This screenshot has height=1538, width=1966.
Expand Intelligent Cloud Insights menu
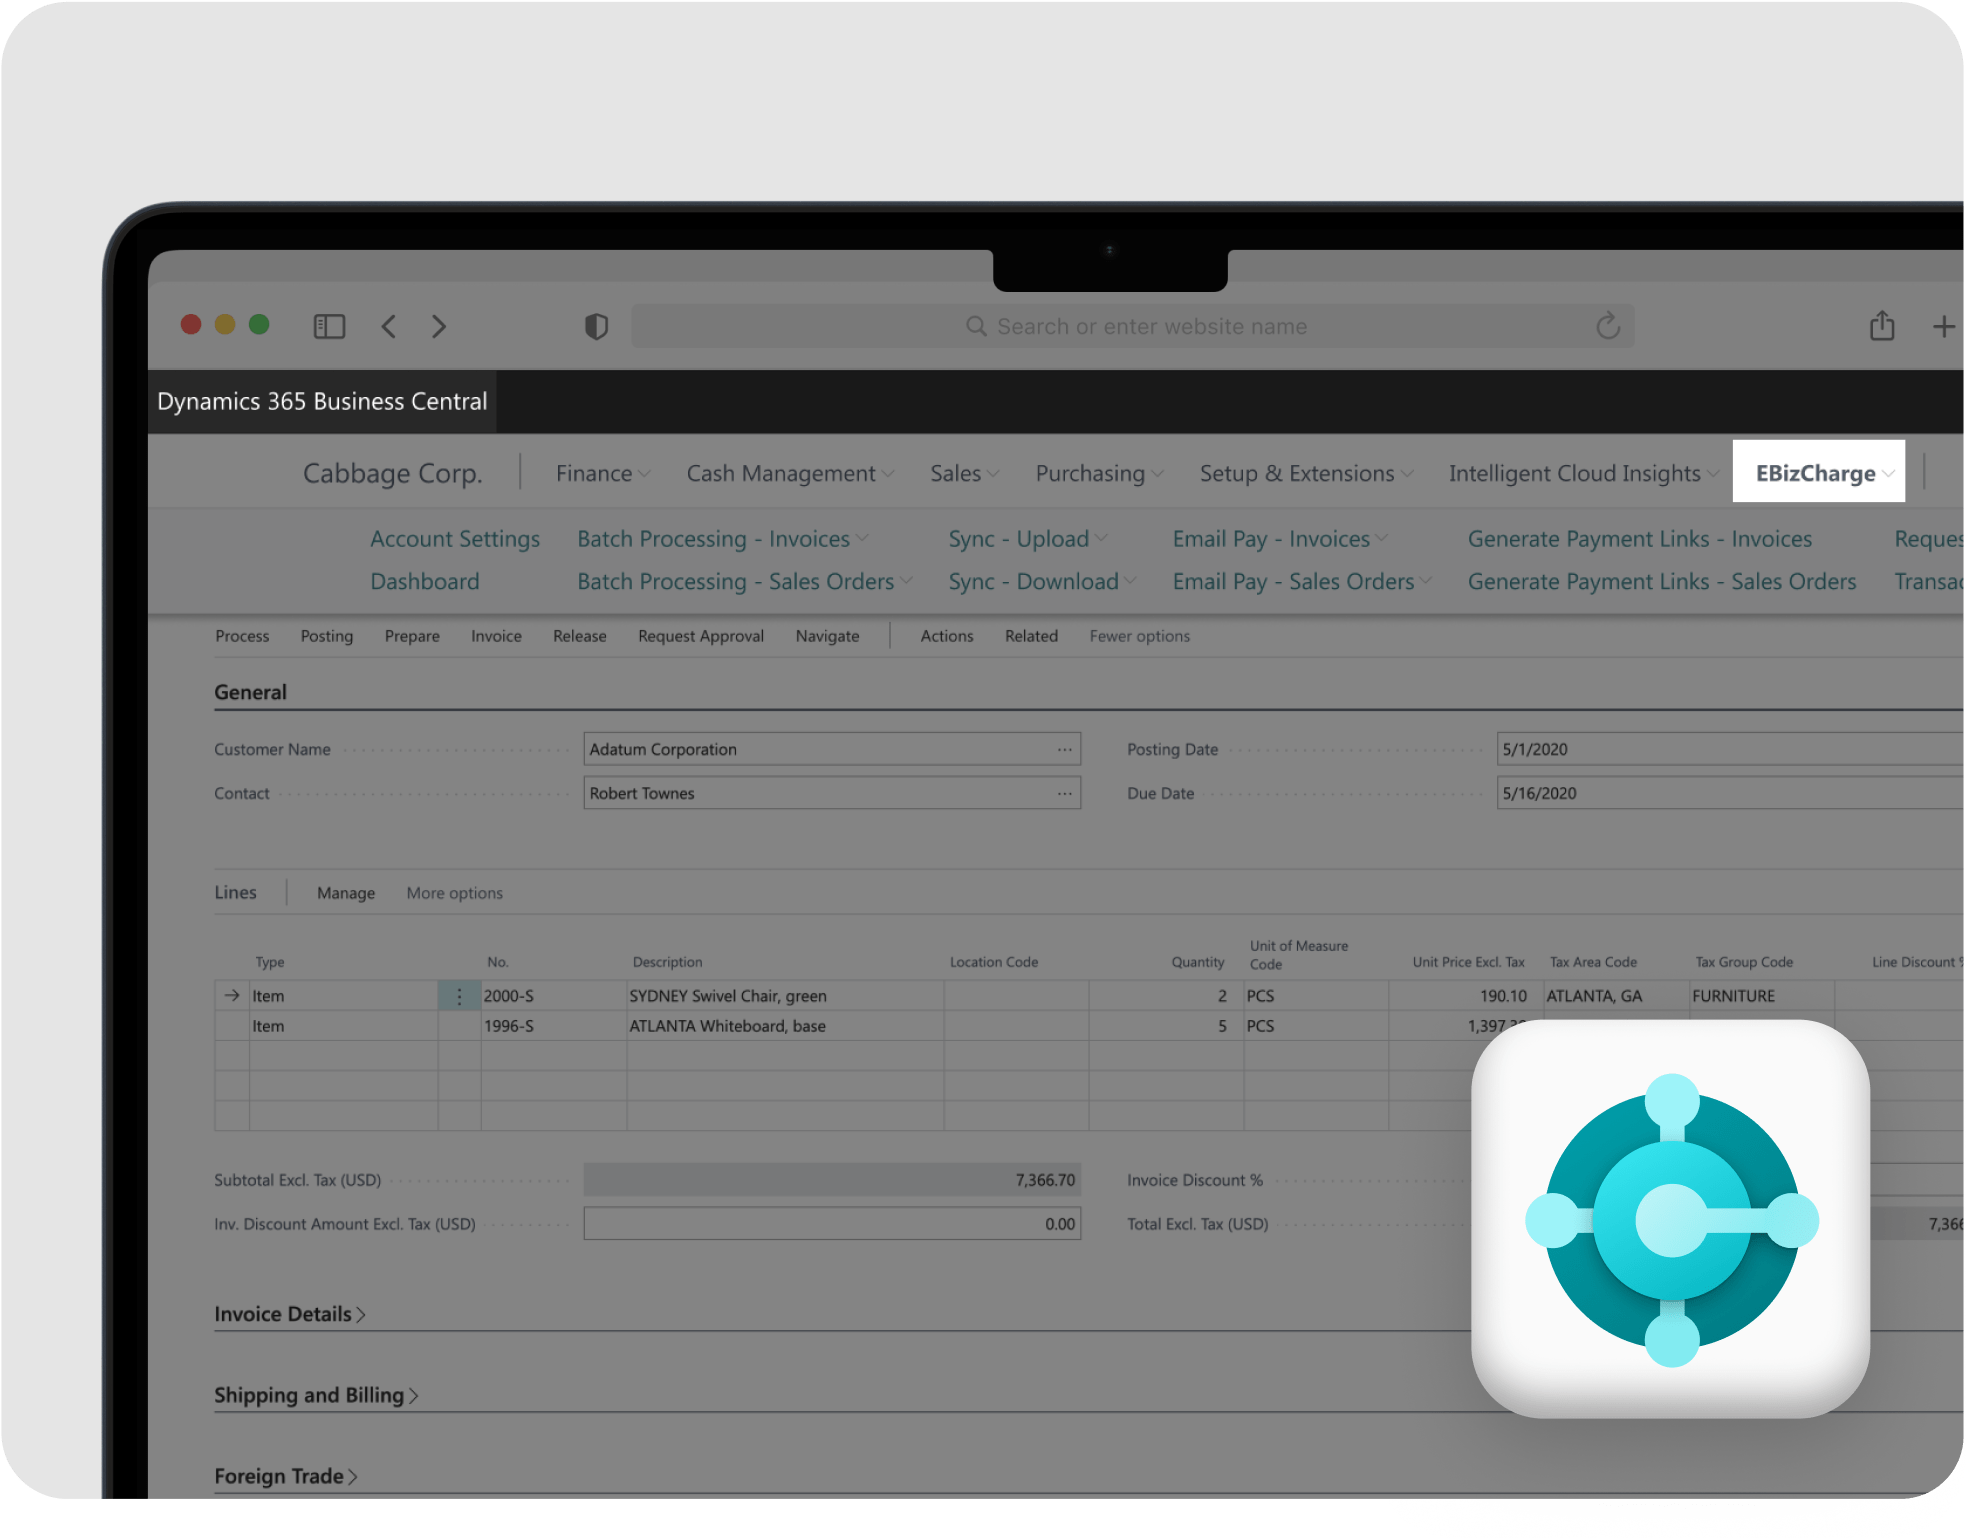tap(1584, 473)
